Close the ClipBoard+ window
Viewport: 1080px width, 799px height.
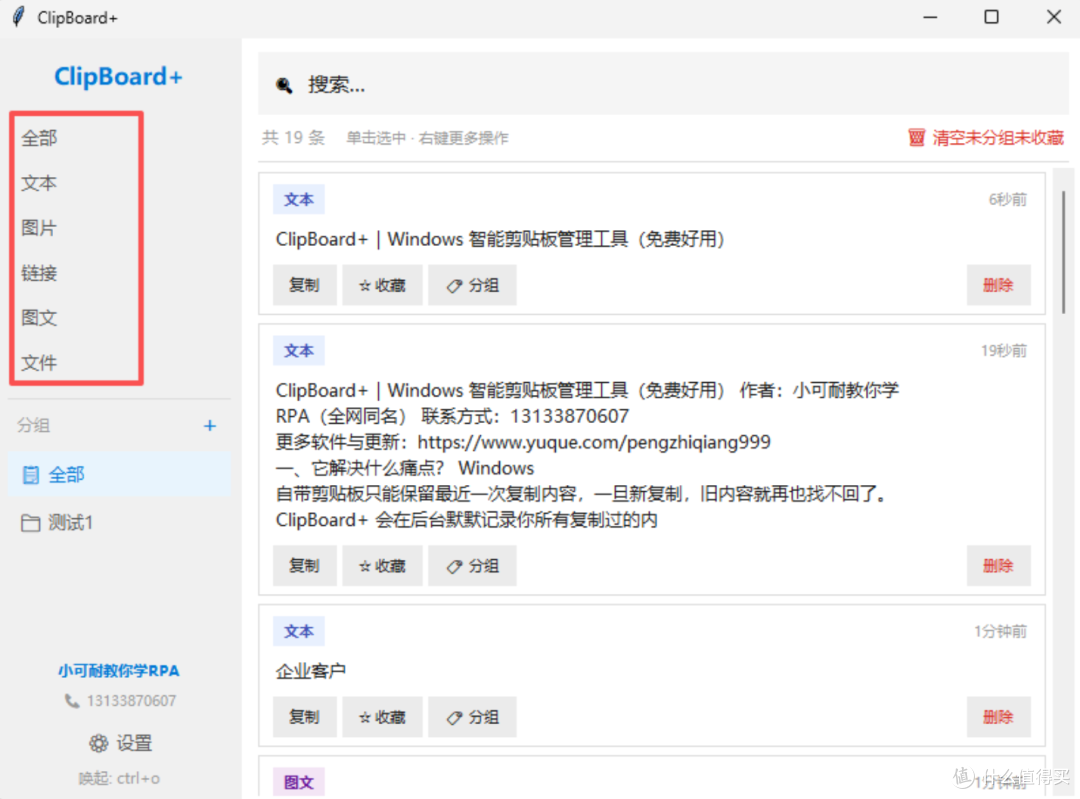(1054, 17)
